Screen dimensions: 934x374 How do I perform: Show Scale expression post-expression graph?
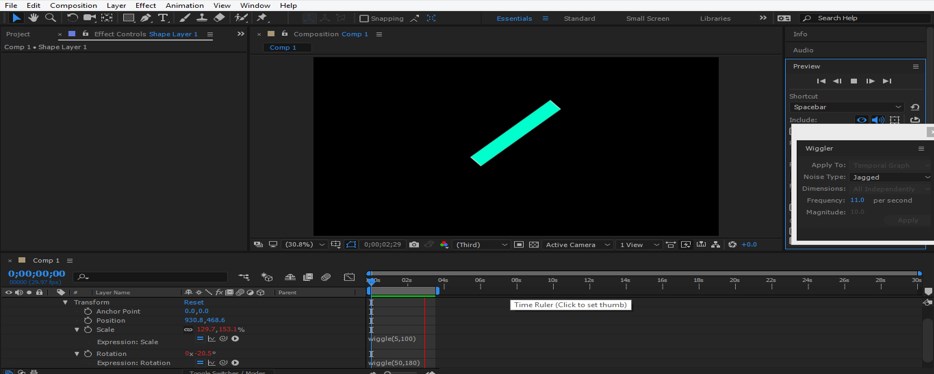coord(211,339)
